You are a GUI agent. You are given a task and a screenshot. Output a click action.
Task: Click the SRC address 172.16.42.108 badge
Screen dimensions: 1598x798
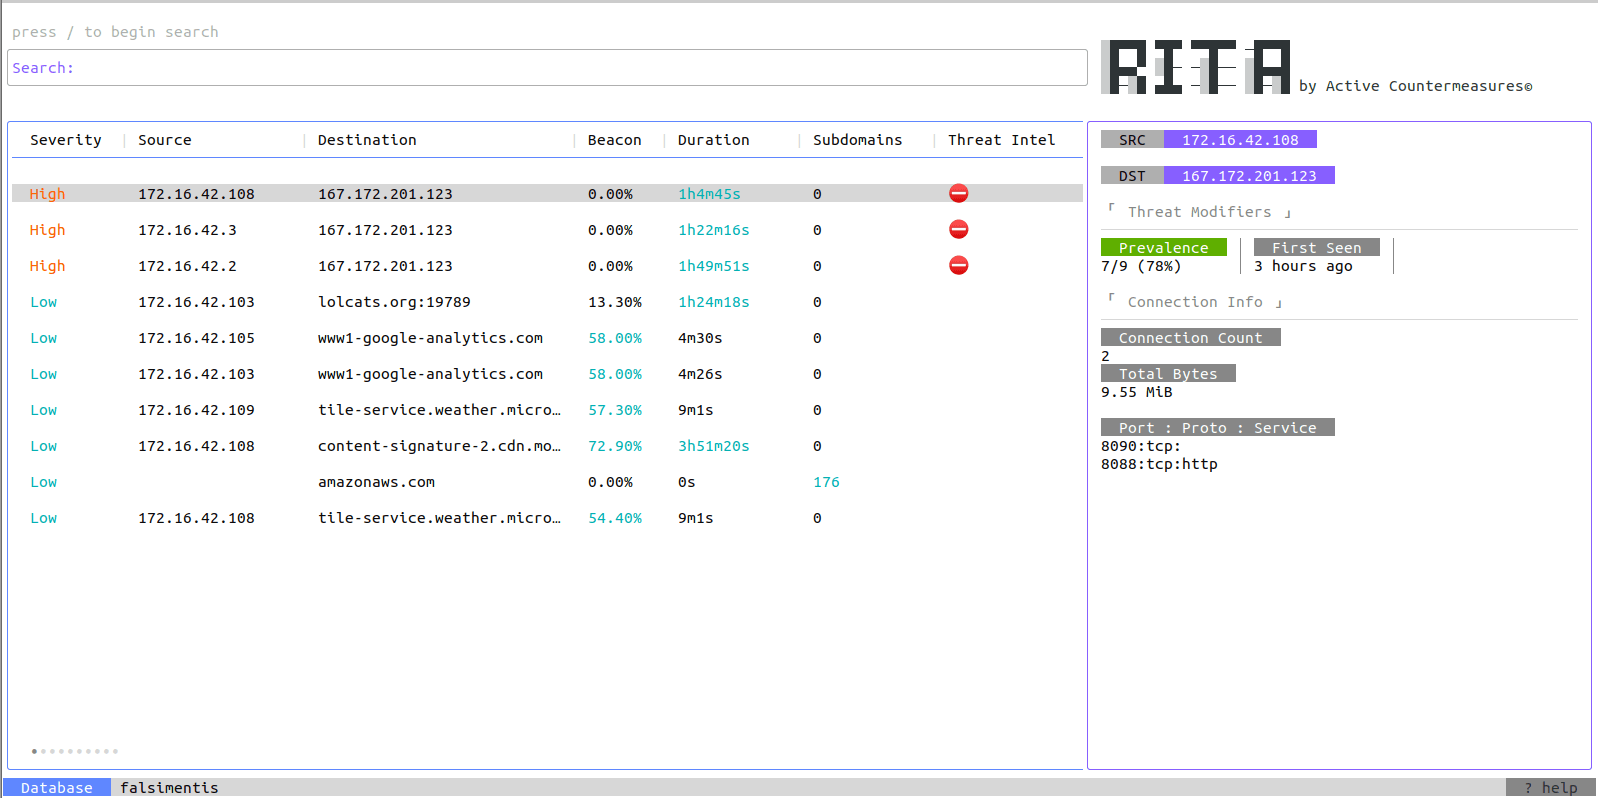tap(1240, 140)
